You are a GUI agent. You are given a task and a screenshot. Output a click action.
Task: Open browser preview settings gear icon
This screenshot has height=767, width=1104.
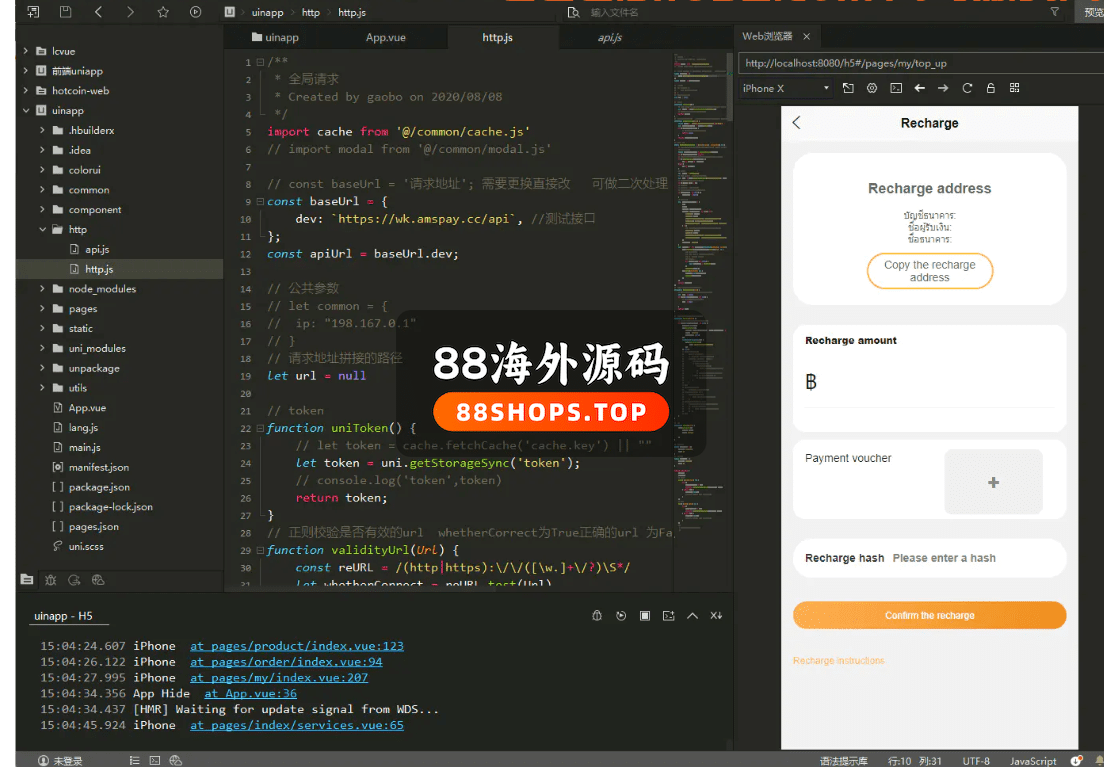[872, 88]
